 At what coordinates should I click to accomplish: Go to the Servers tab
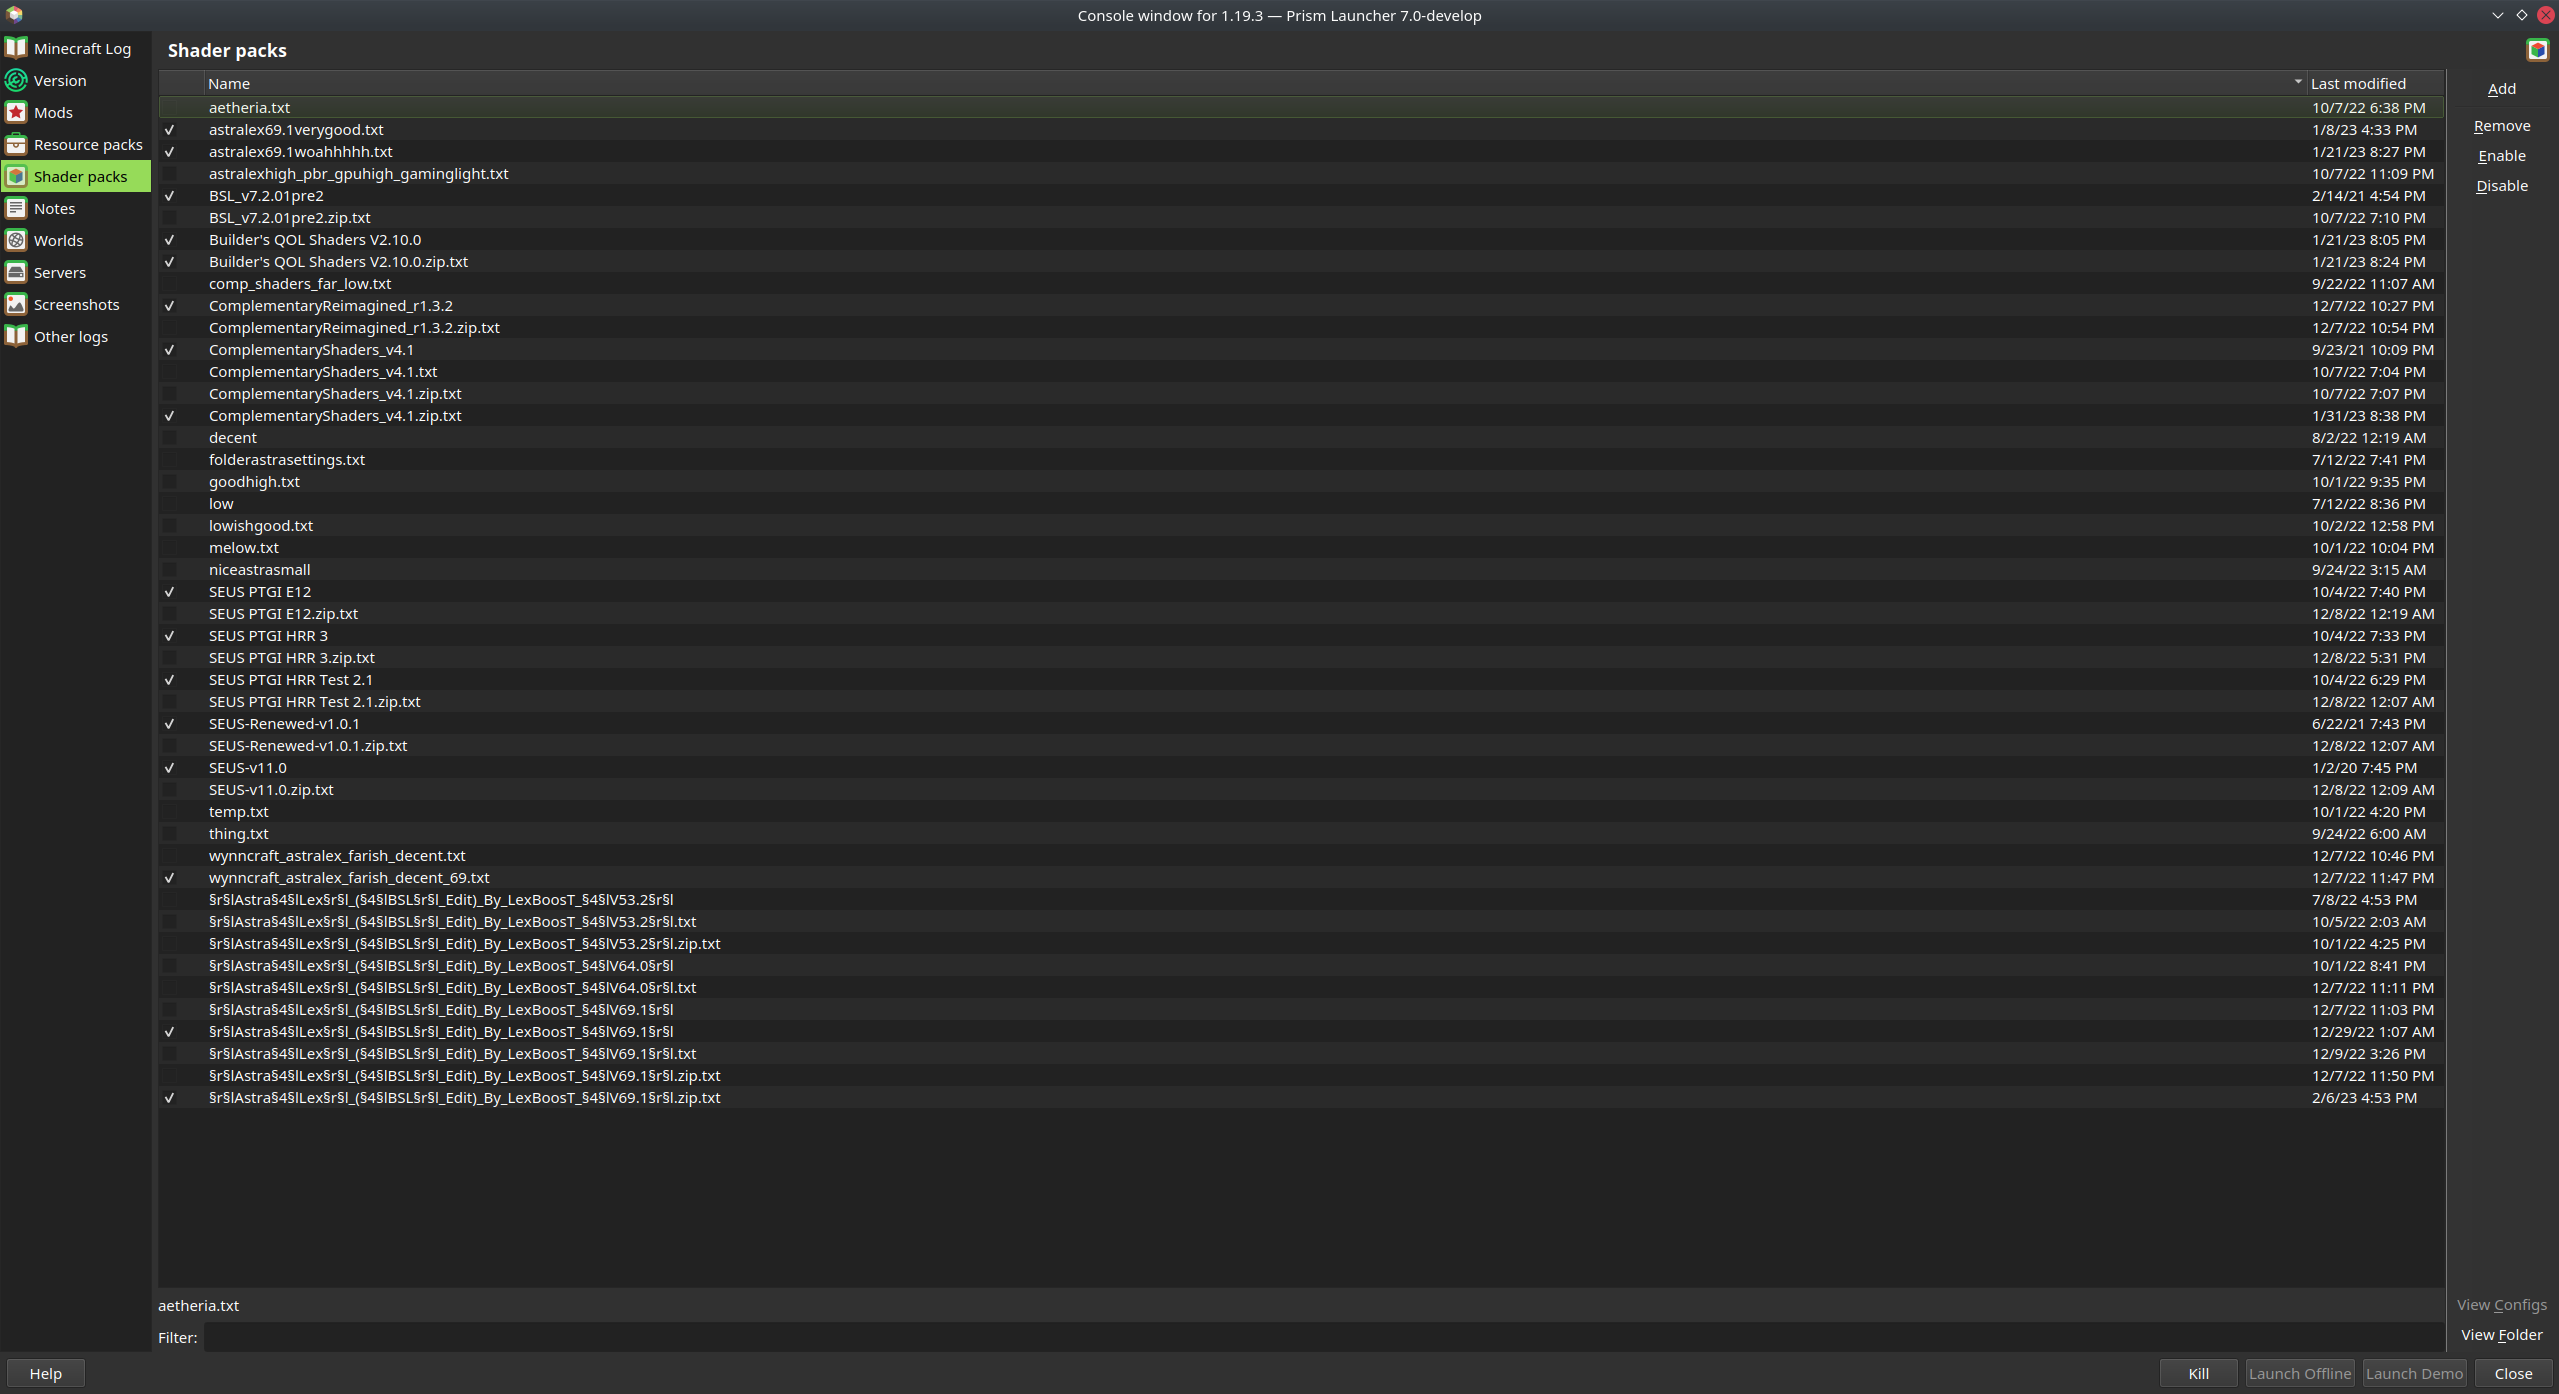76,272
